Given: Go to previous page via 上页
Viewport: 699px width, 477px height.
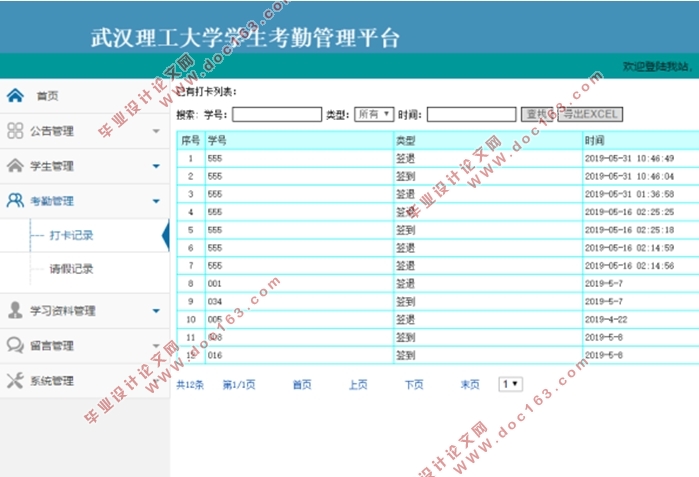Looking at the screenshot, I should point(358,385).
